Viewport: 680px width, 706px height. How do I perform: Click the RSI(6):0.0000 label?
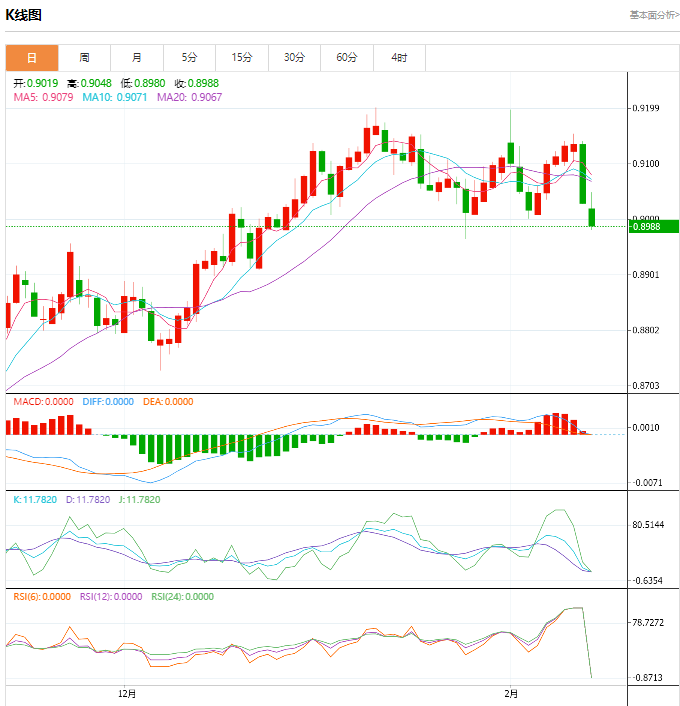click(x=42, y=597)
